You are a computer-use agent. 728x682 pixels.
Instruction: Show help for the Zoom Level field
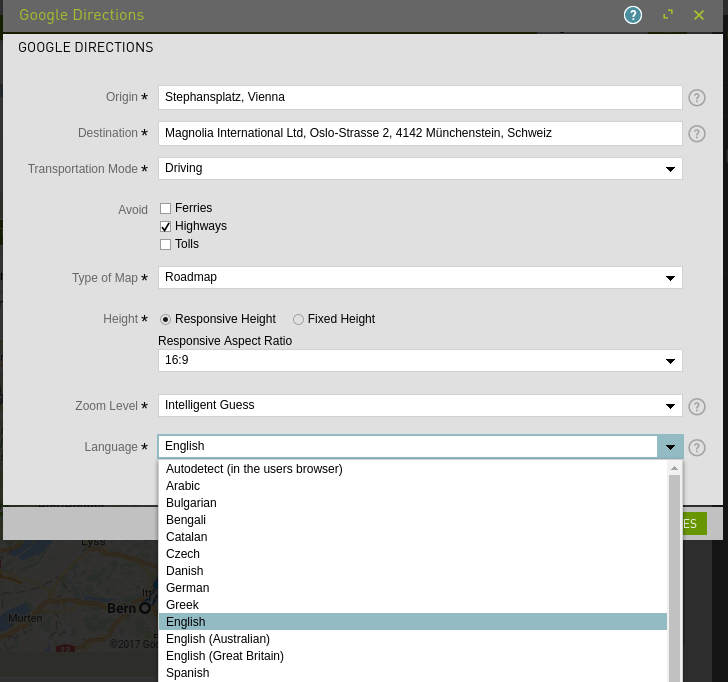[x=696, y=406]
